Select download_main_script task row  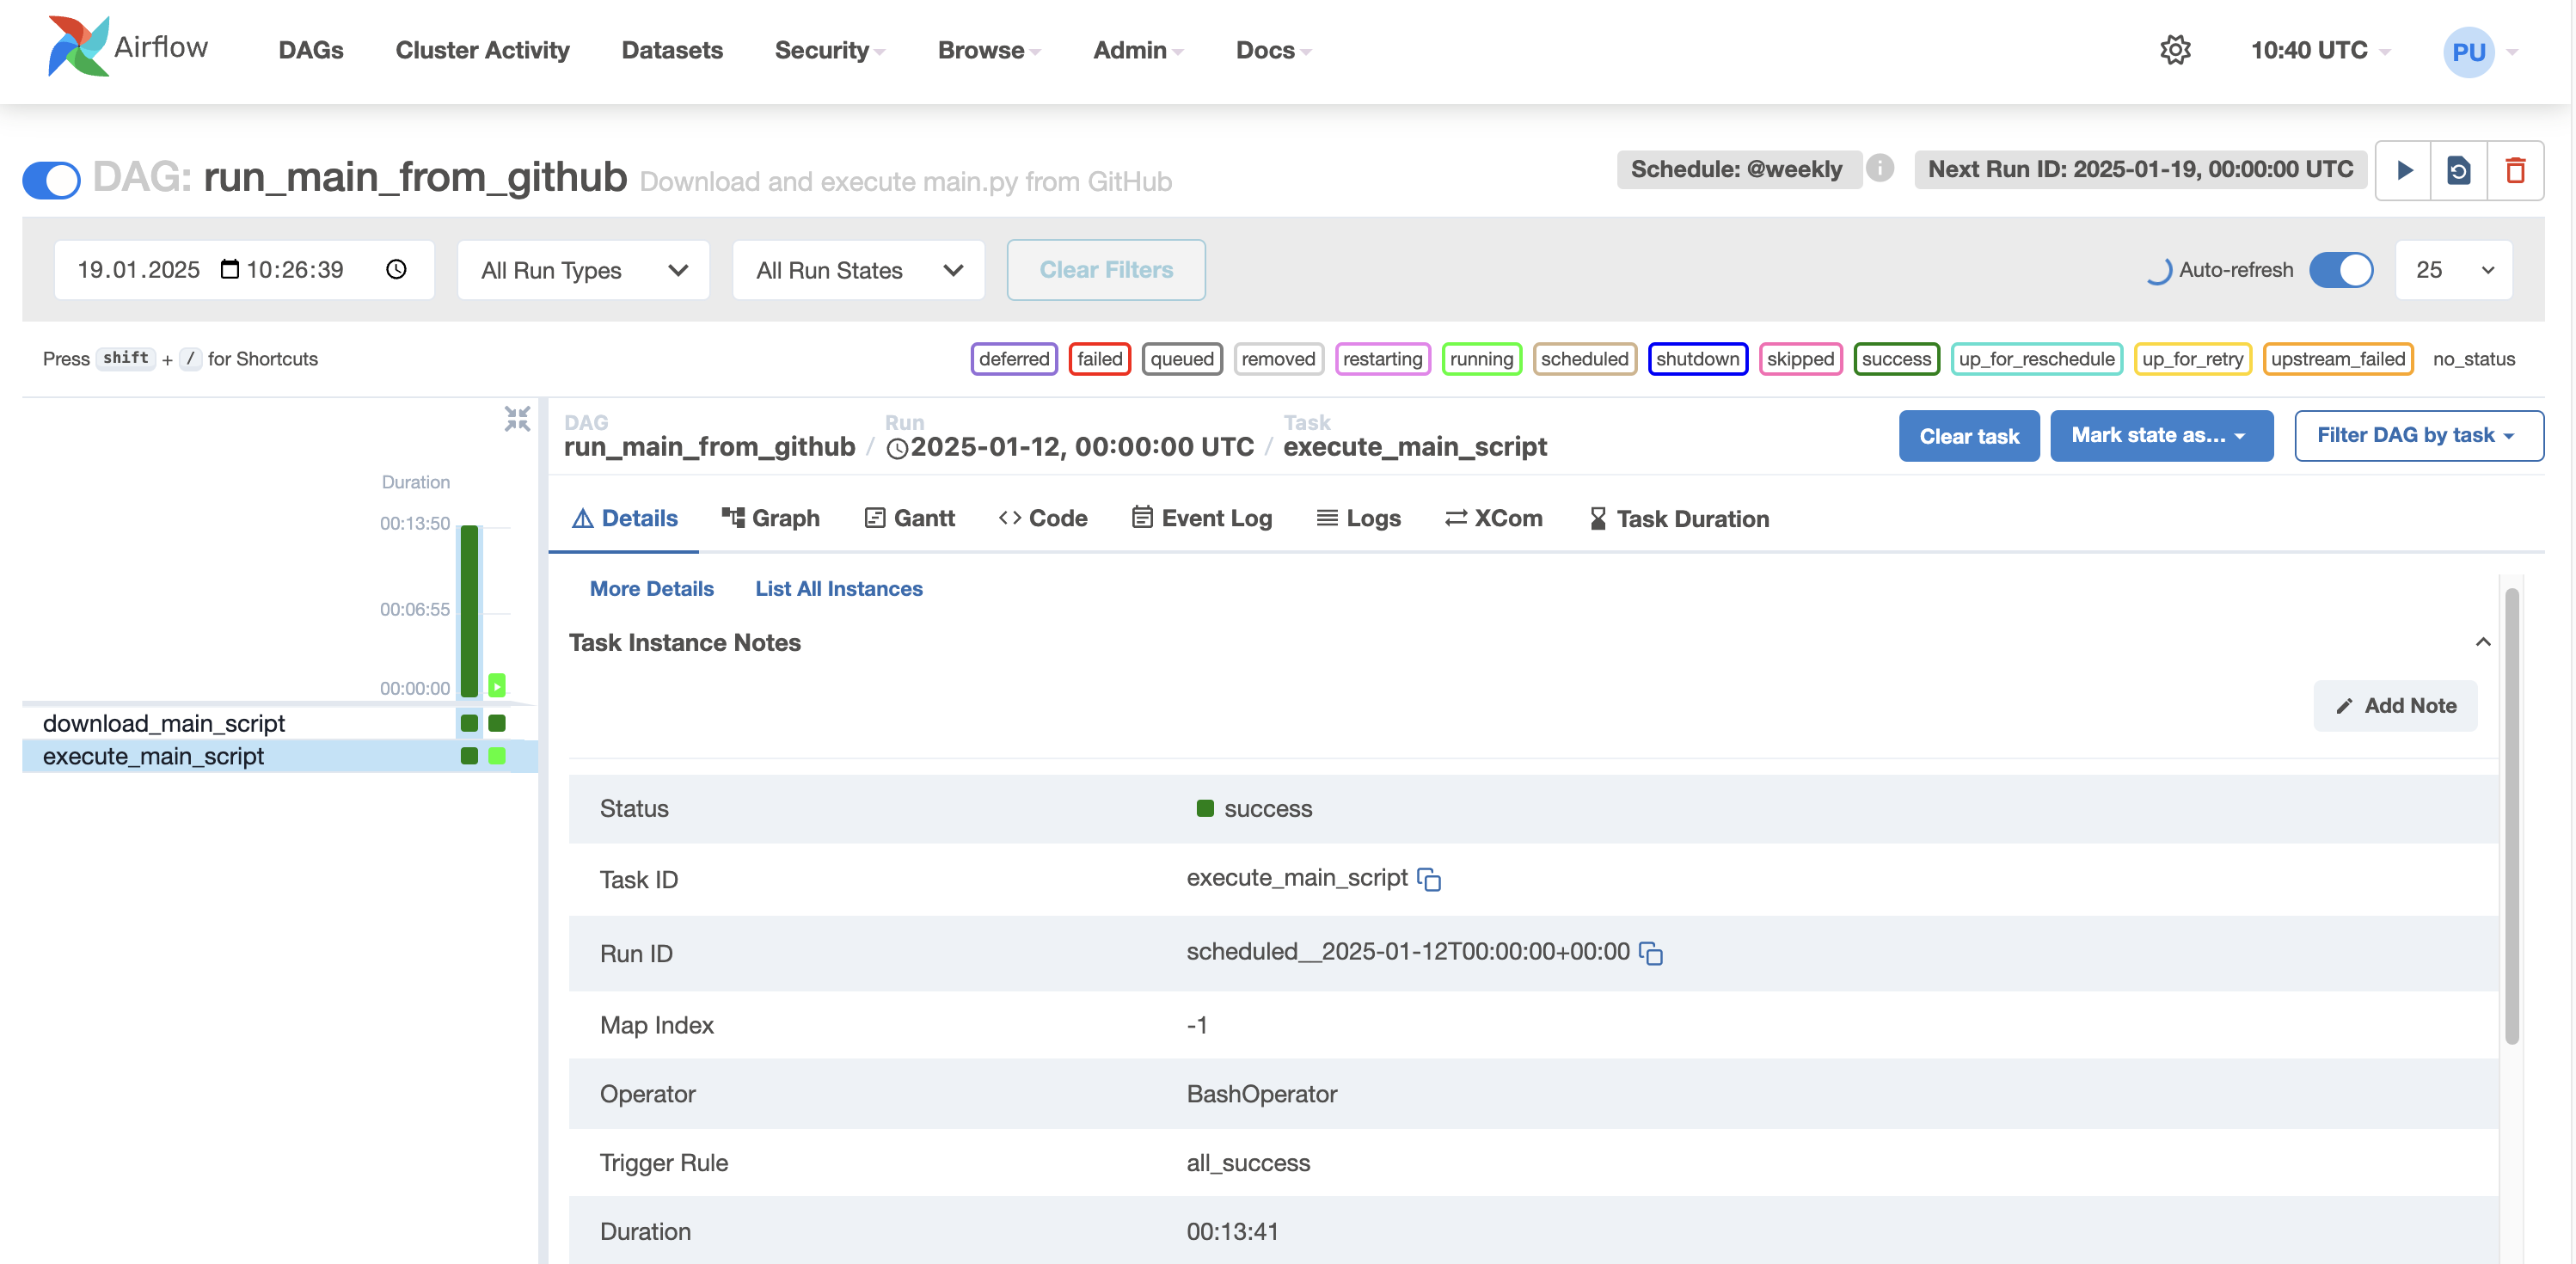pos(280,723)
